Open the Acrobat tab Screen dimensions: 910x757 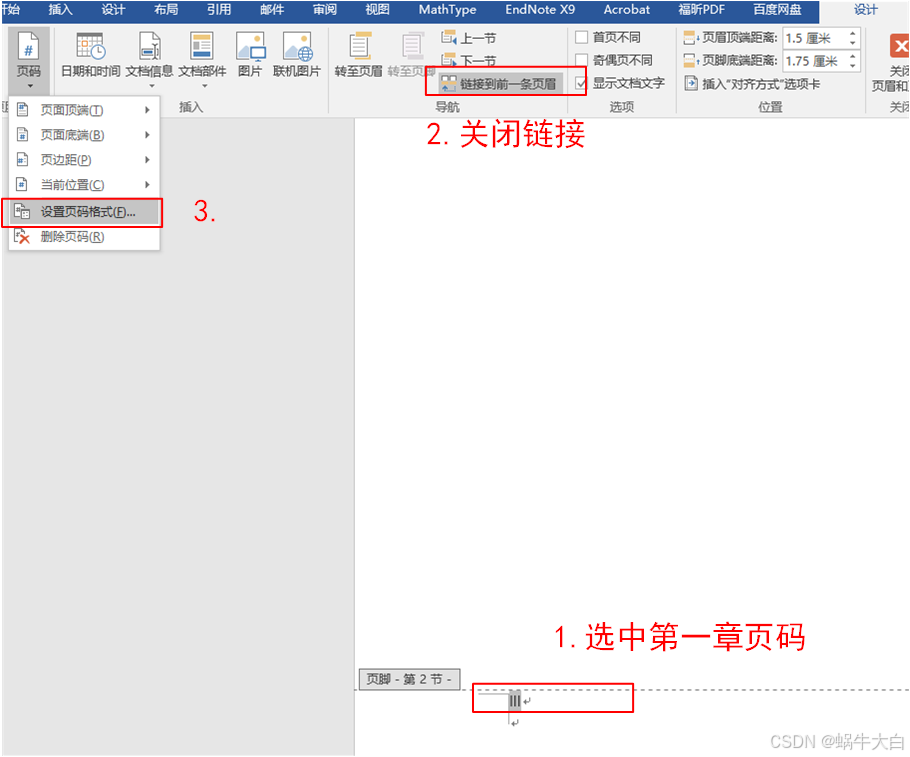[626, 9]
